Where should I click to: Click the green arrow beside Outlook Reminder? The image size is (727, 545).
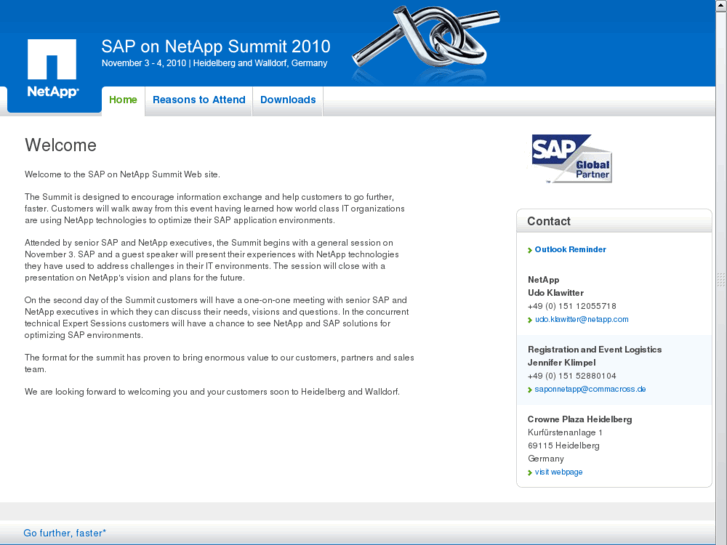coord(530,250)
